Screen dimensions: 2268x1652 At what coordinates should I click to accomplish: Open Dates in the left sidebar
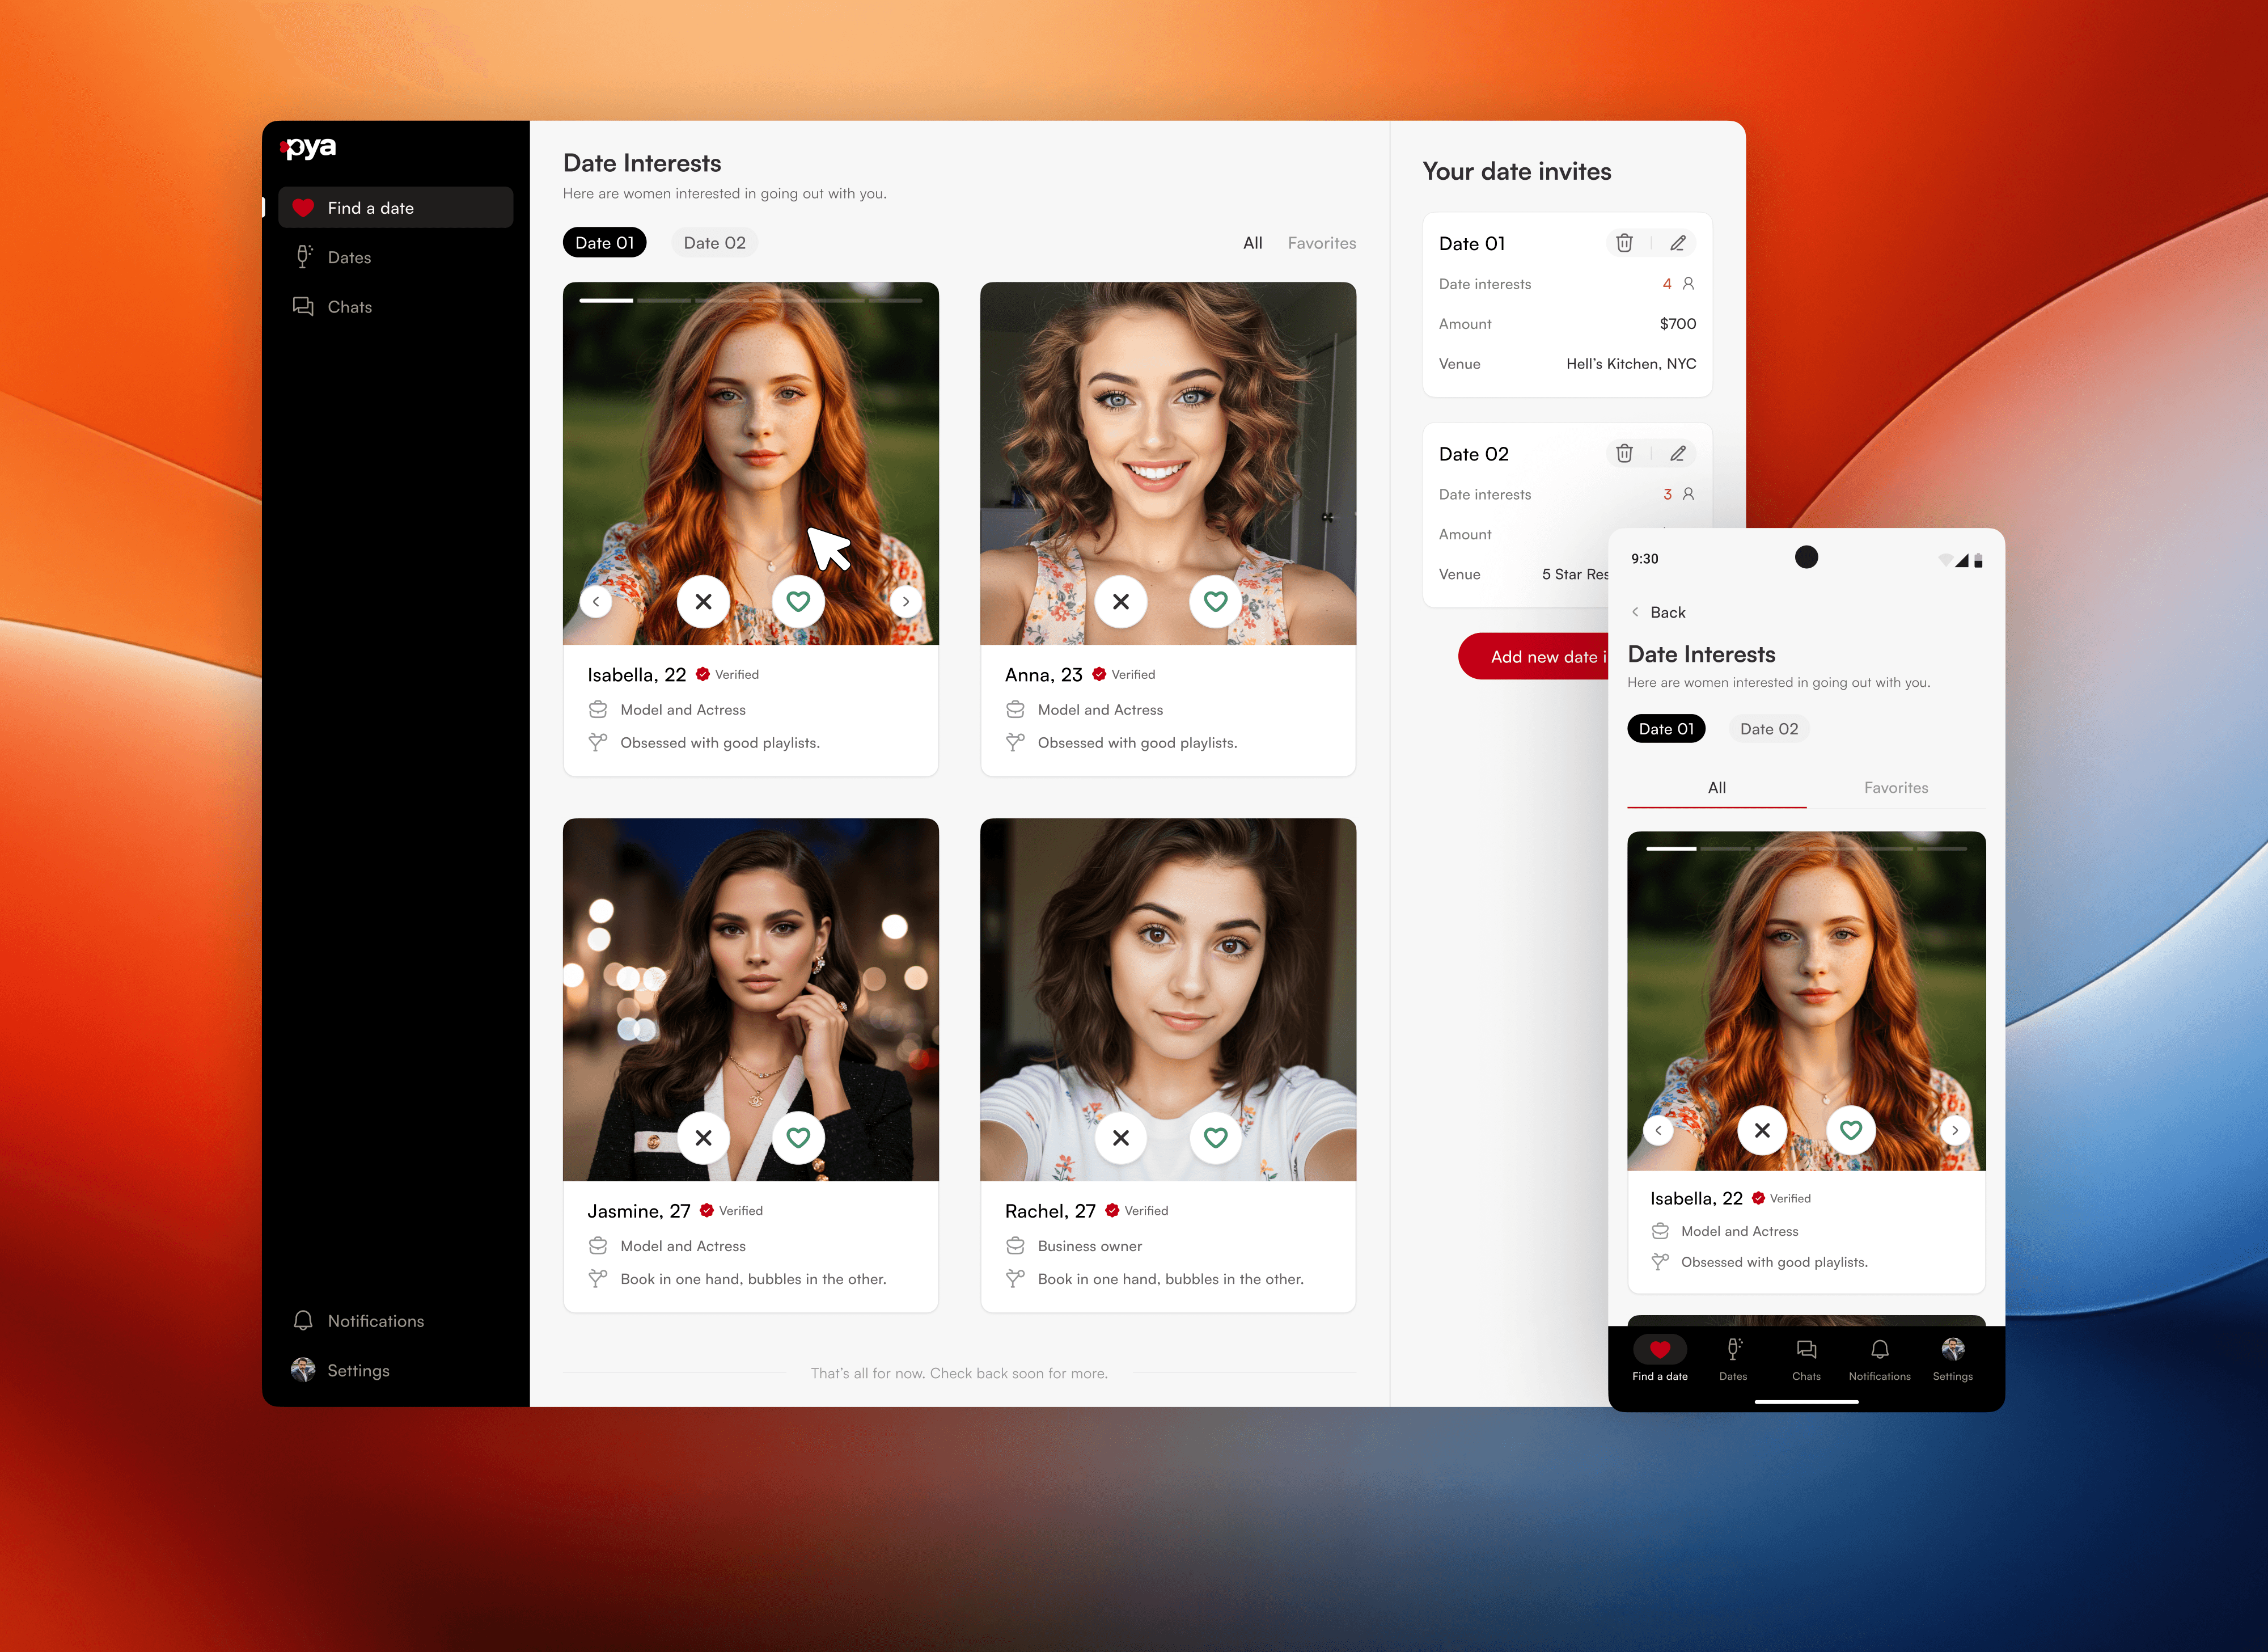(x=349, y=258)
